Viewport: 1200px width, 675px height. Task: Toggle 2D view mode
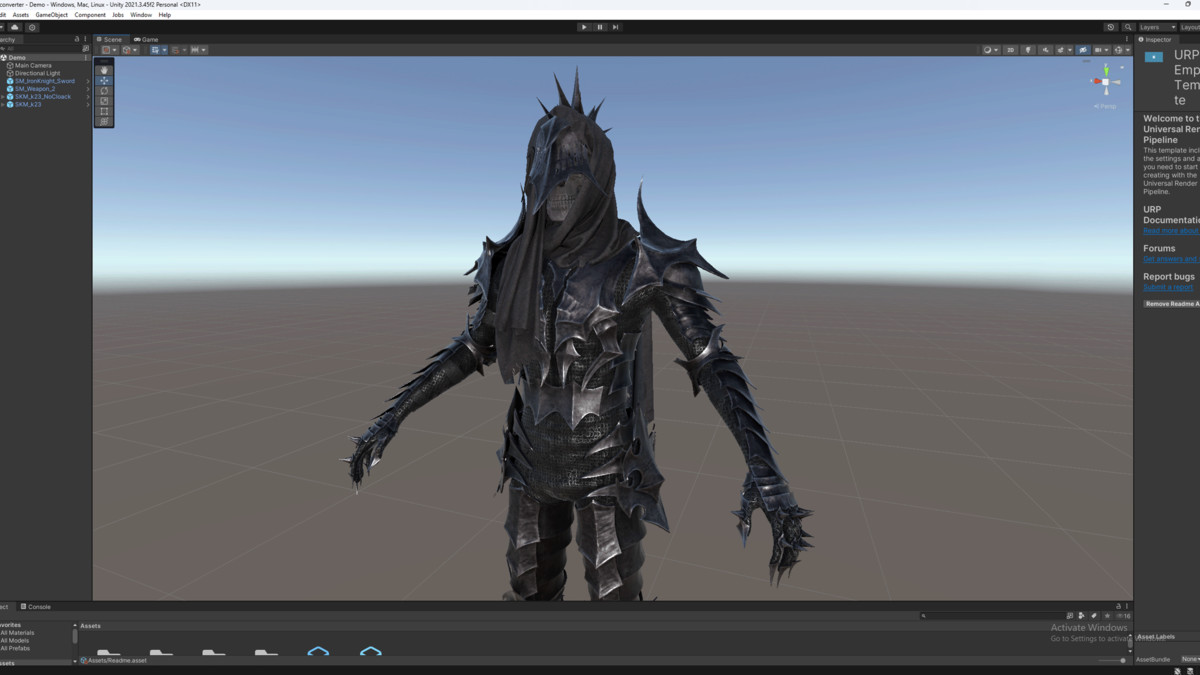(1010, 50)
